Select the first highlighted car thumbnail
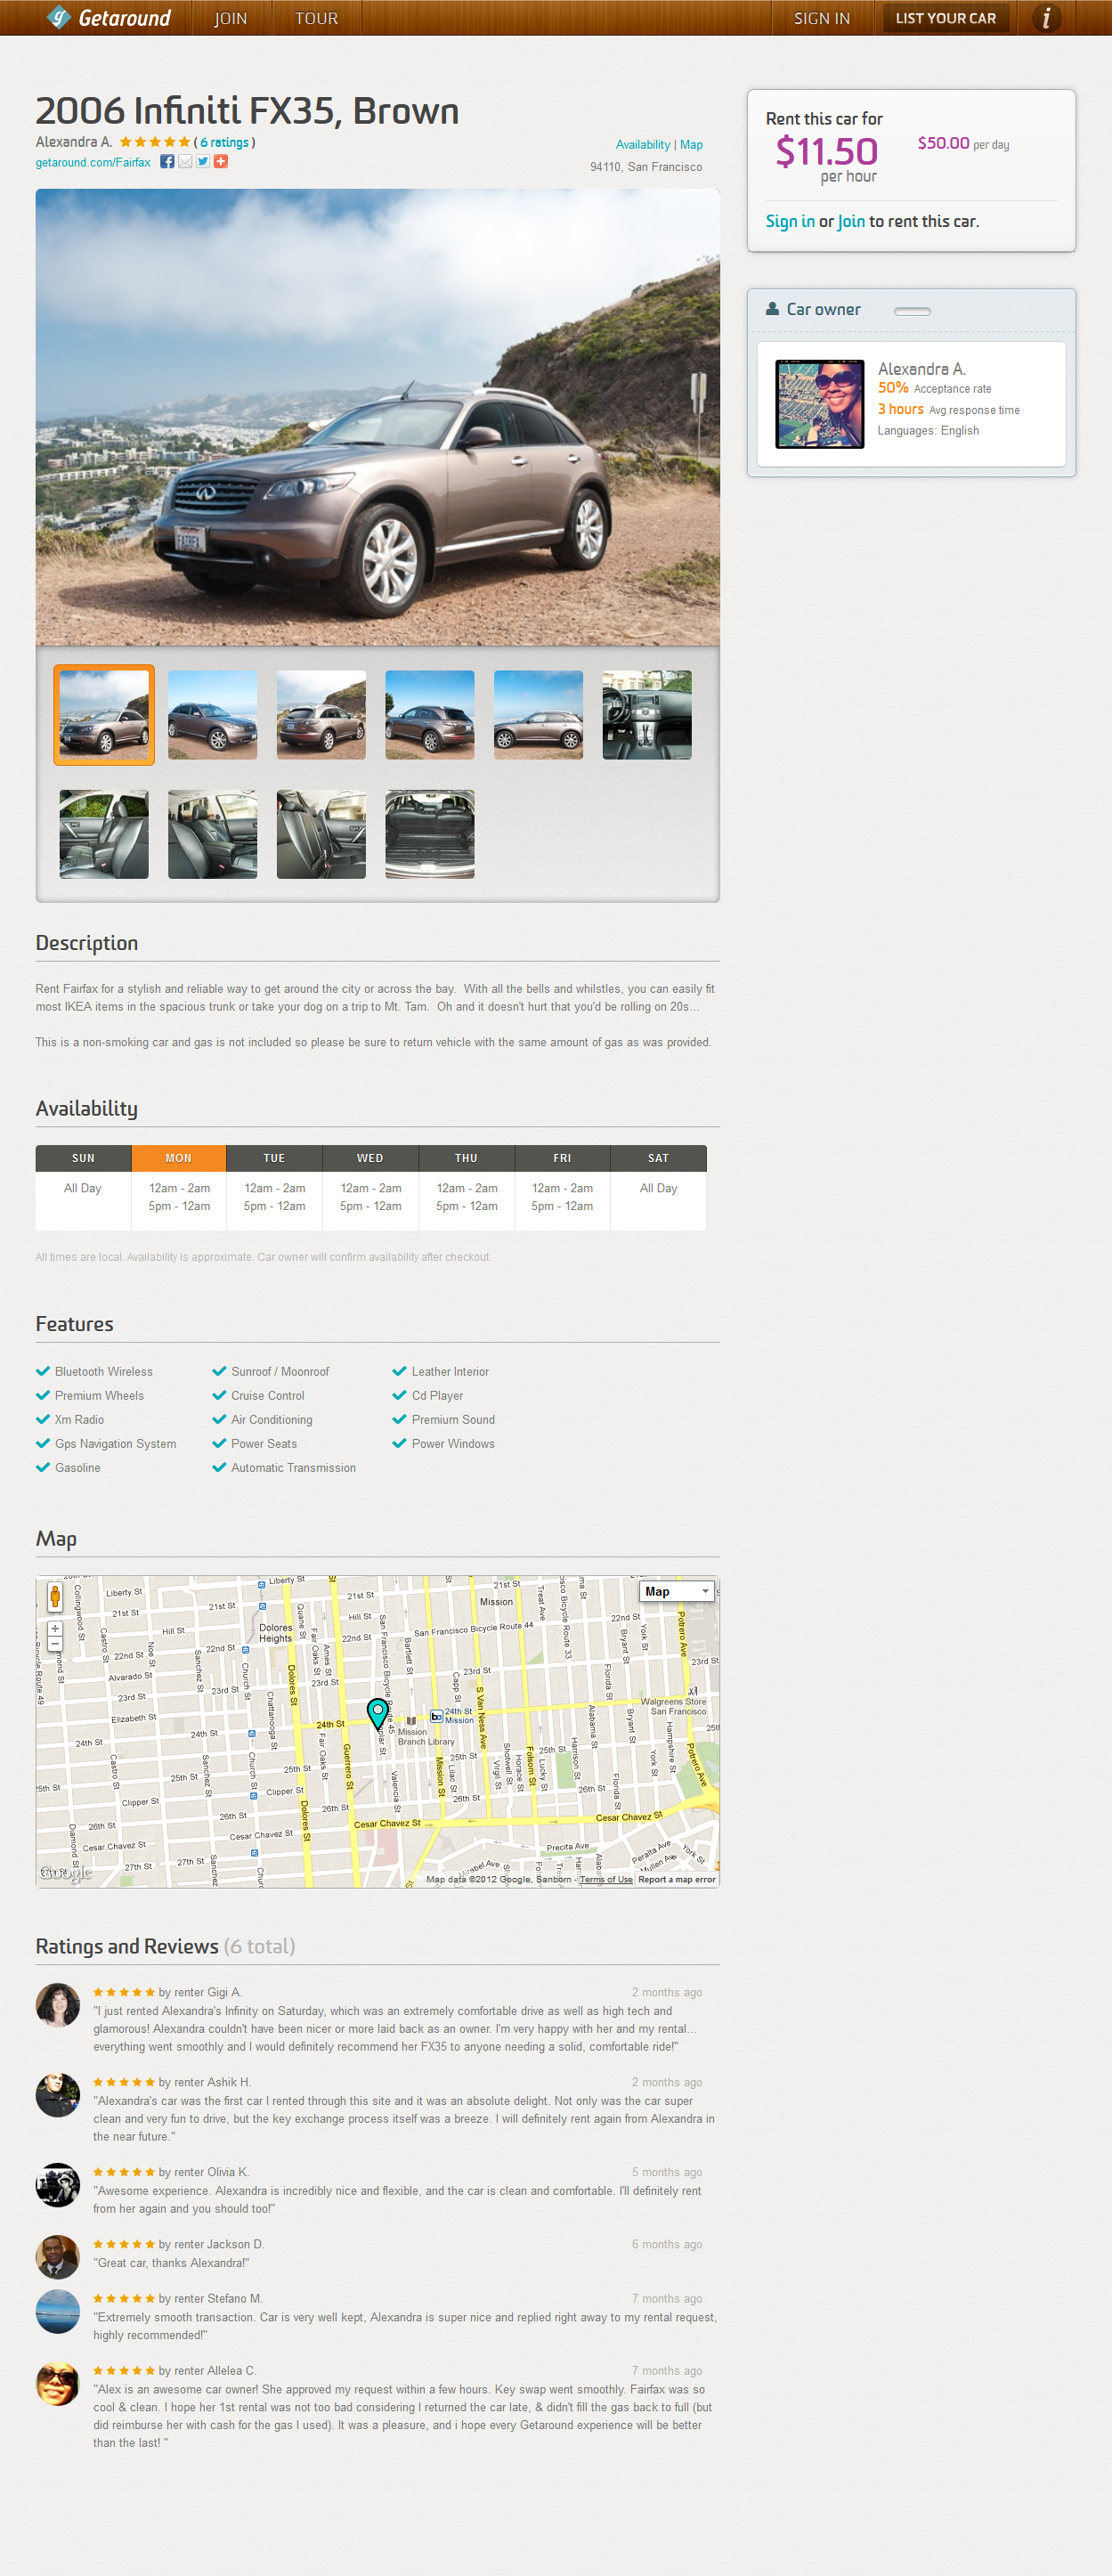Viewport: 1112px width, 2576px height. tap(104, 715)
